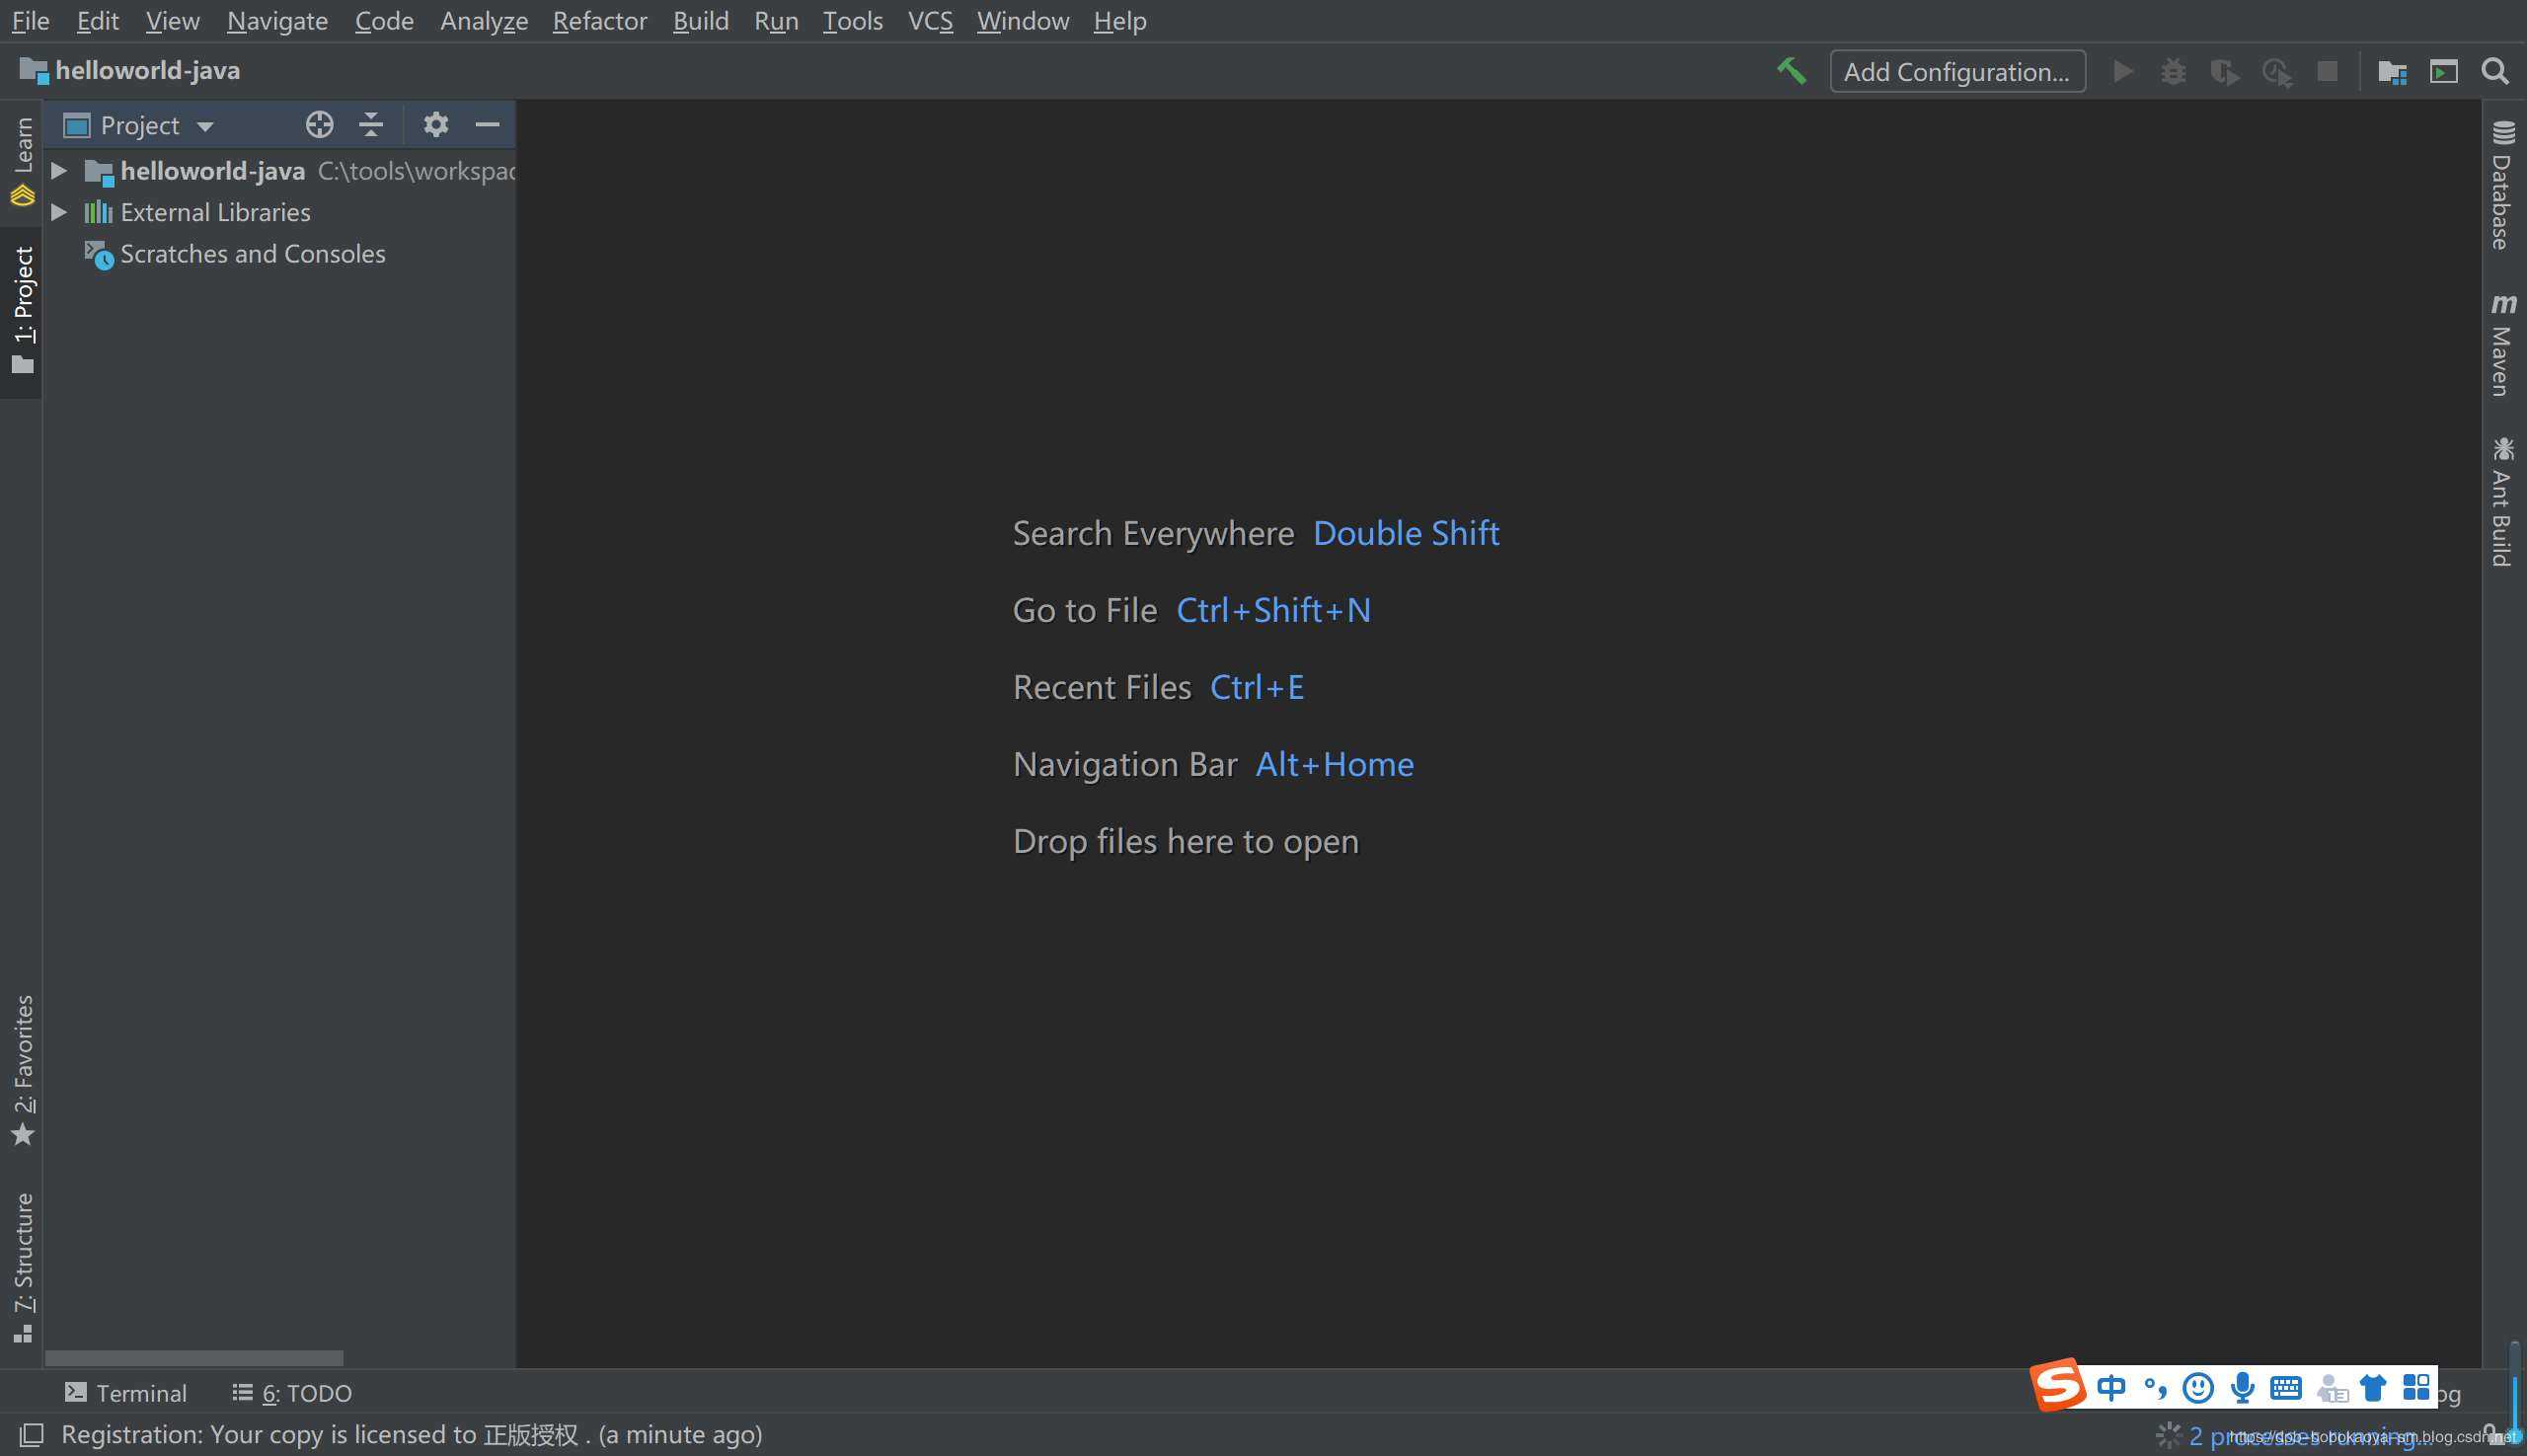Open the Refactor menu
This screenshot has width=2527, height=1456.
pos(597,19)
